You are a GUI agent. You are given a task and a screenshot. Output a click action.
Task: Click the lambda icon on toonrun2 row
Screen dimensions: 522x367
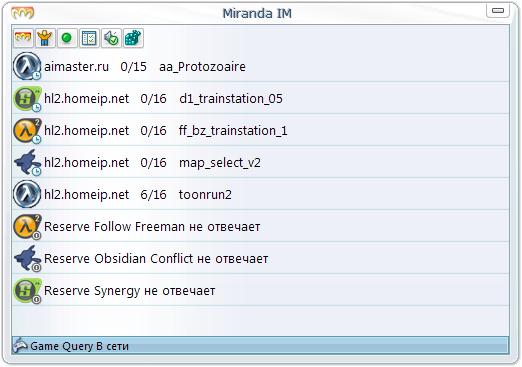(x=27, y=194)
